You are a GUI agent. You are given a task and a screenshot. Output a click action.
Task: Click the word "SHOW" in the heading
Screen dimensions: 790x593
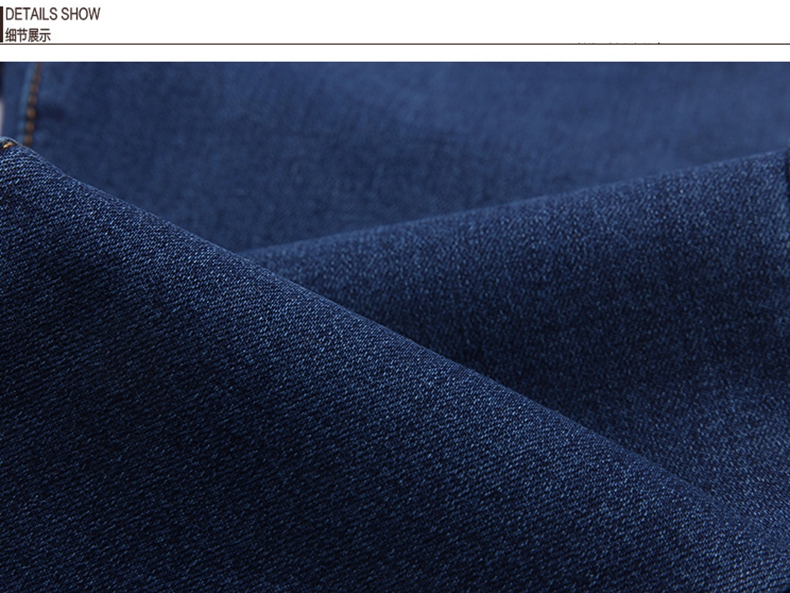click(x=81, y=15)
